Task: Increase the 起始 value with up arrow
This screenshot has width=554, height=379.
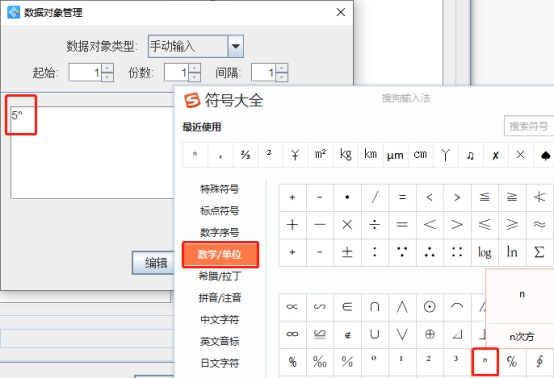Action: 108,67
